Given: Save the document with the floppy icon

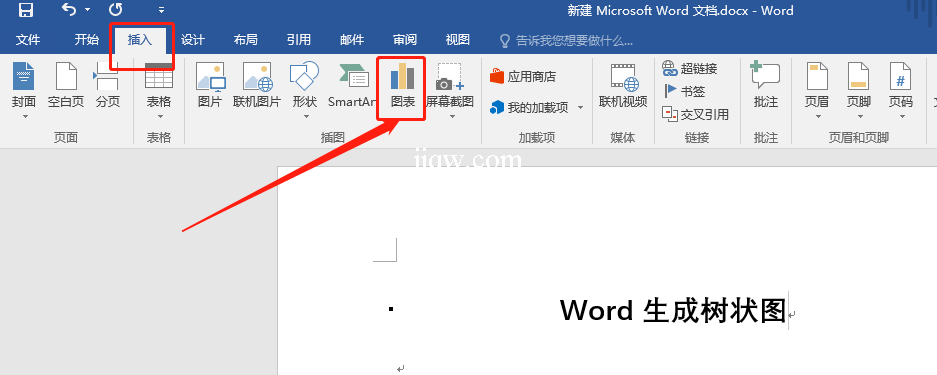Looking at the screenshot, I should (x=26, y=10).
